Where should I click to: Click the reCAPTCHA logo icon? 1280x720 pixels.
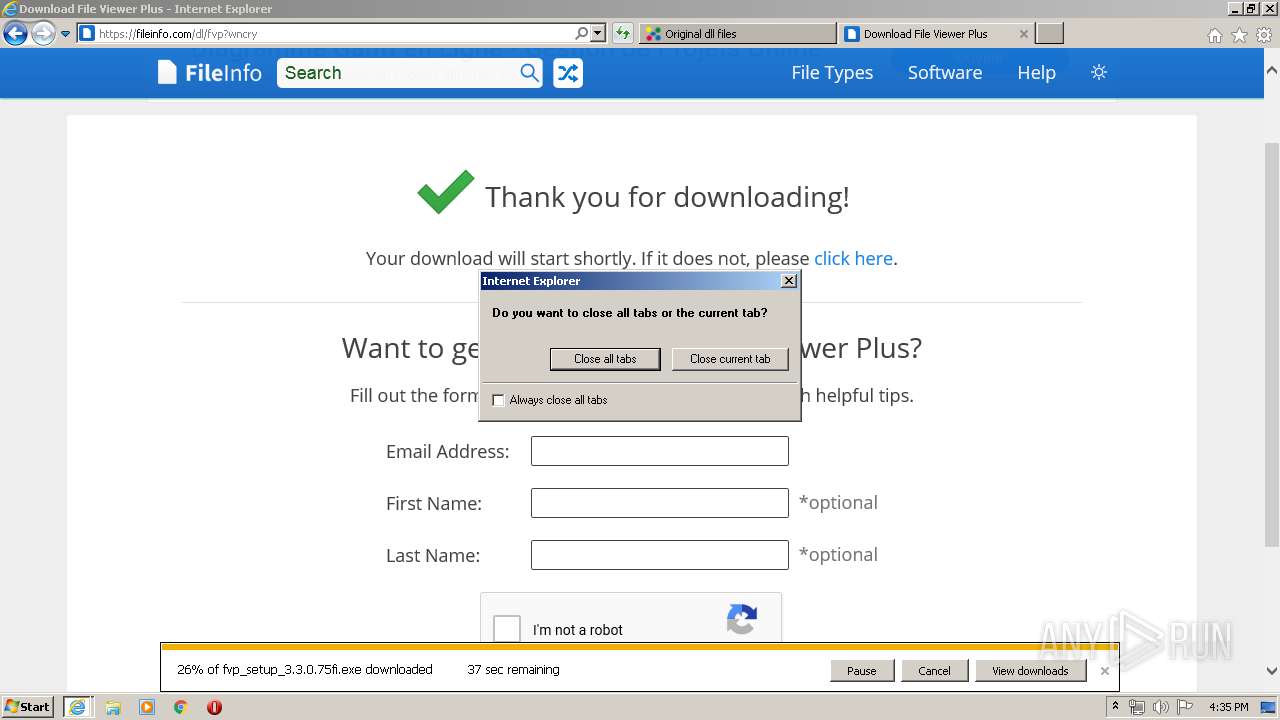point(741,620)
